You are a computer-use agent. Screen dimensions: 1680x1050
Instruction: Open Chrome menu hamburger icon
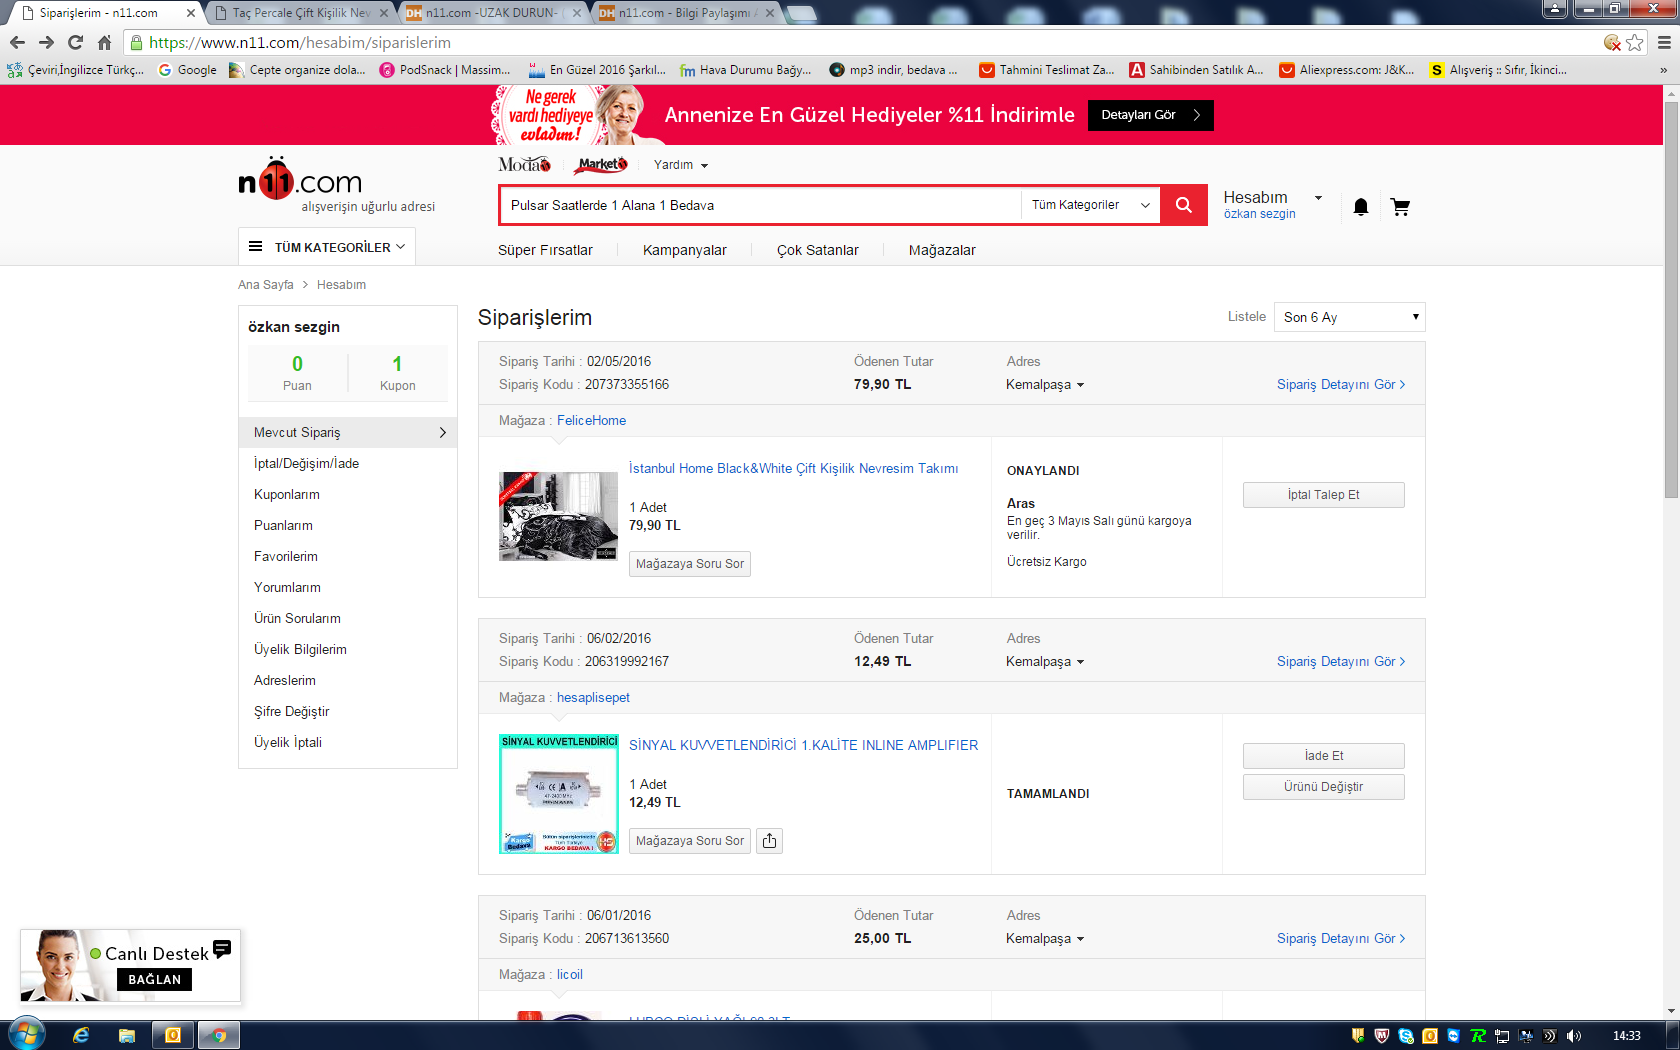click(1663, 42)
